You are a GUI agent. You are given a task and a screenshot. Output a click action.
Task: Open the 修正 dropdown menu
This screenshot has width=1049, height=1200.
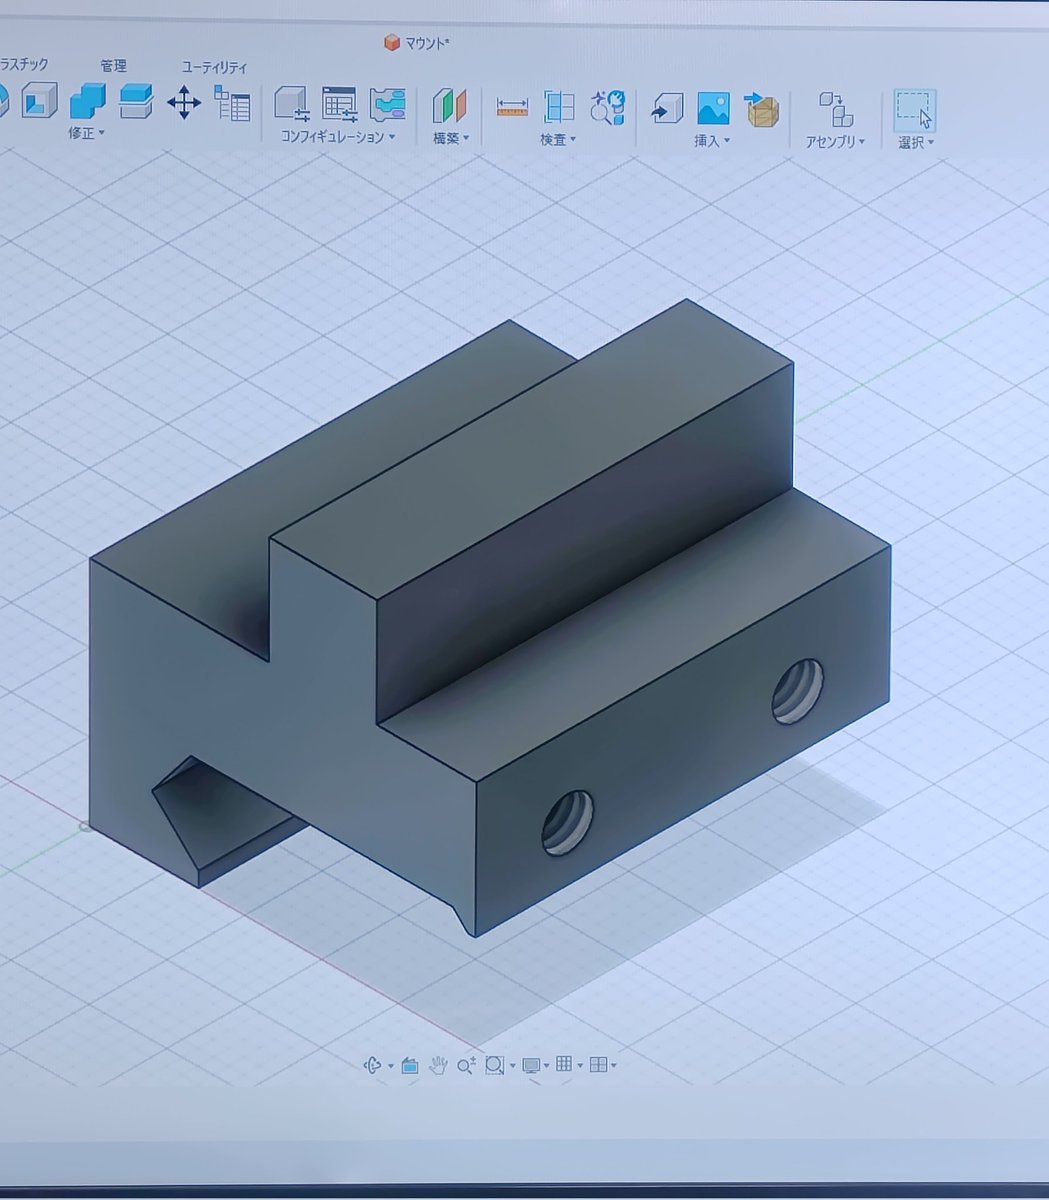(87, 133)
